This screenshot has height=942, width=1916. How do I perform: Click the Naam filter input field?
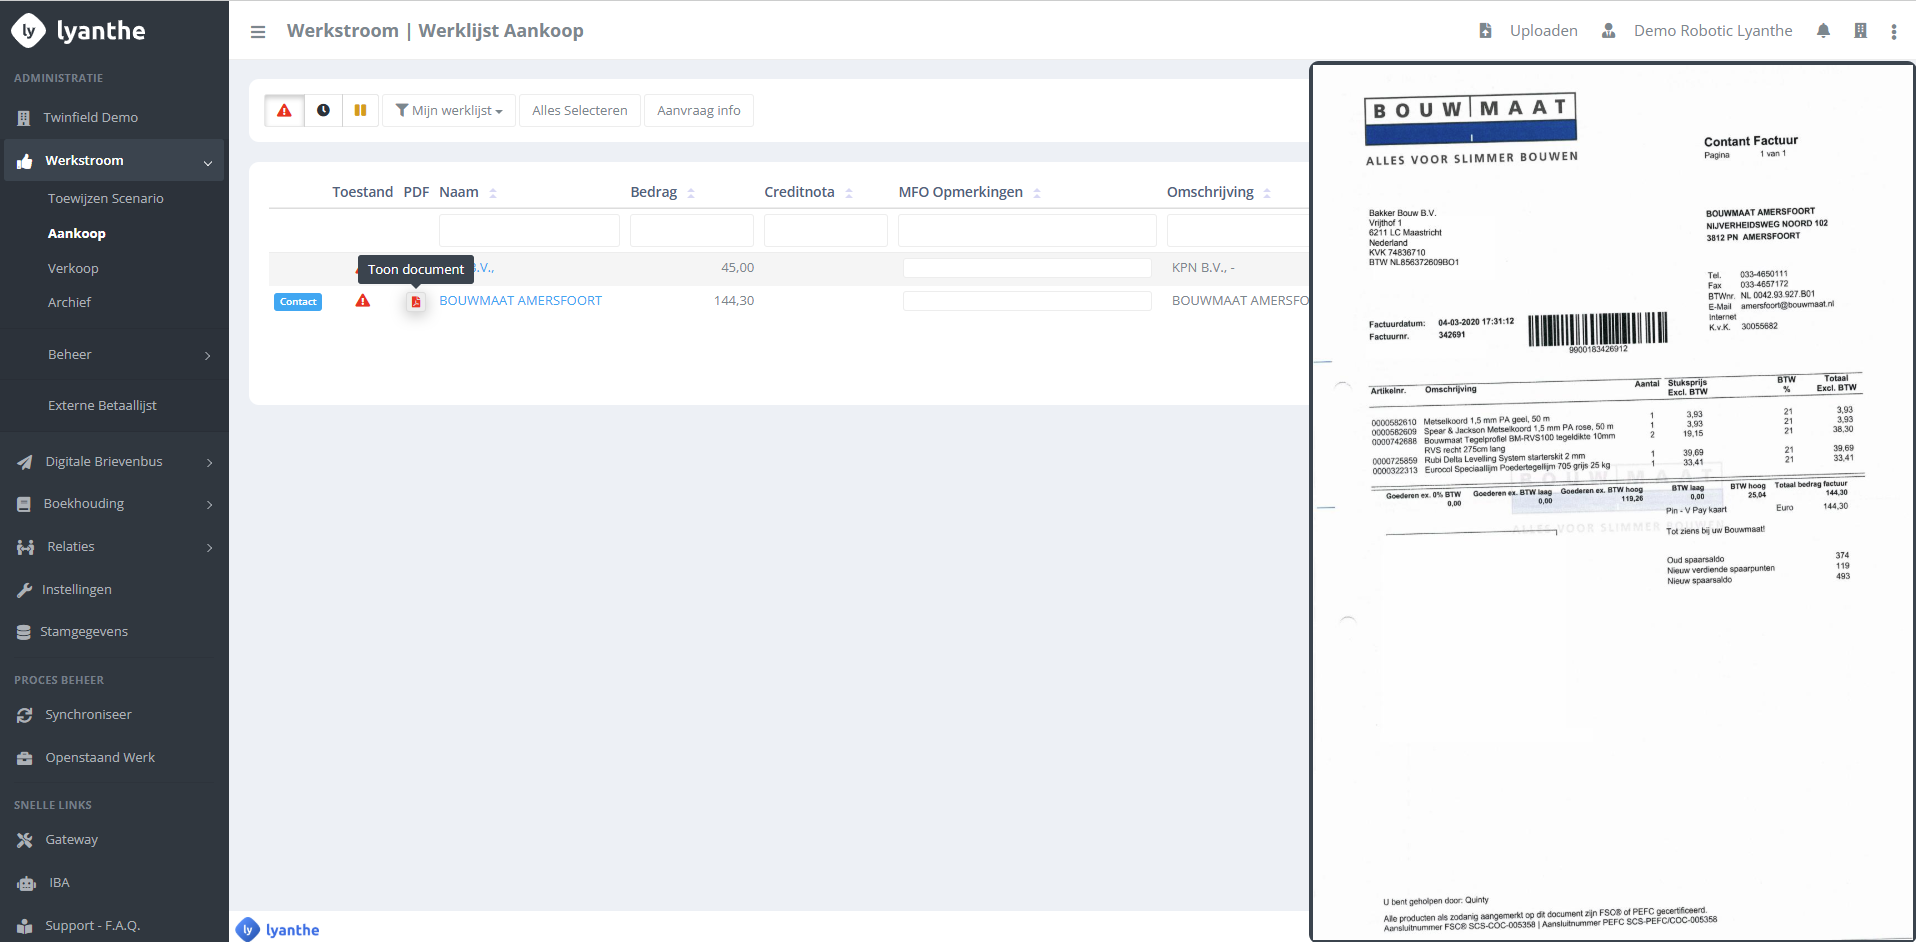click(x=529, y=231)
